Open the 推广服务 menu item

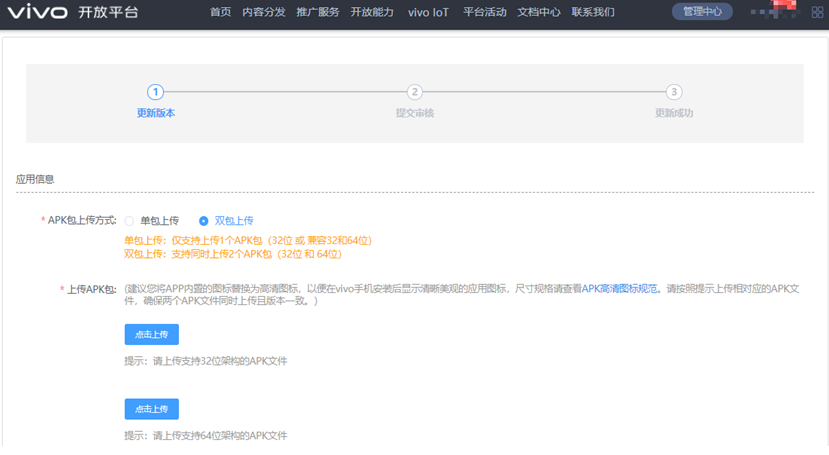point(318,12)
